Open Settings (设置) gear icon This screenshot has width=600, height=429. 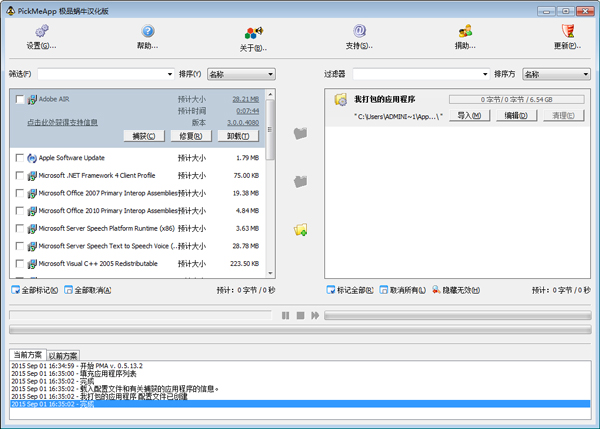[42, 31]
